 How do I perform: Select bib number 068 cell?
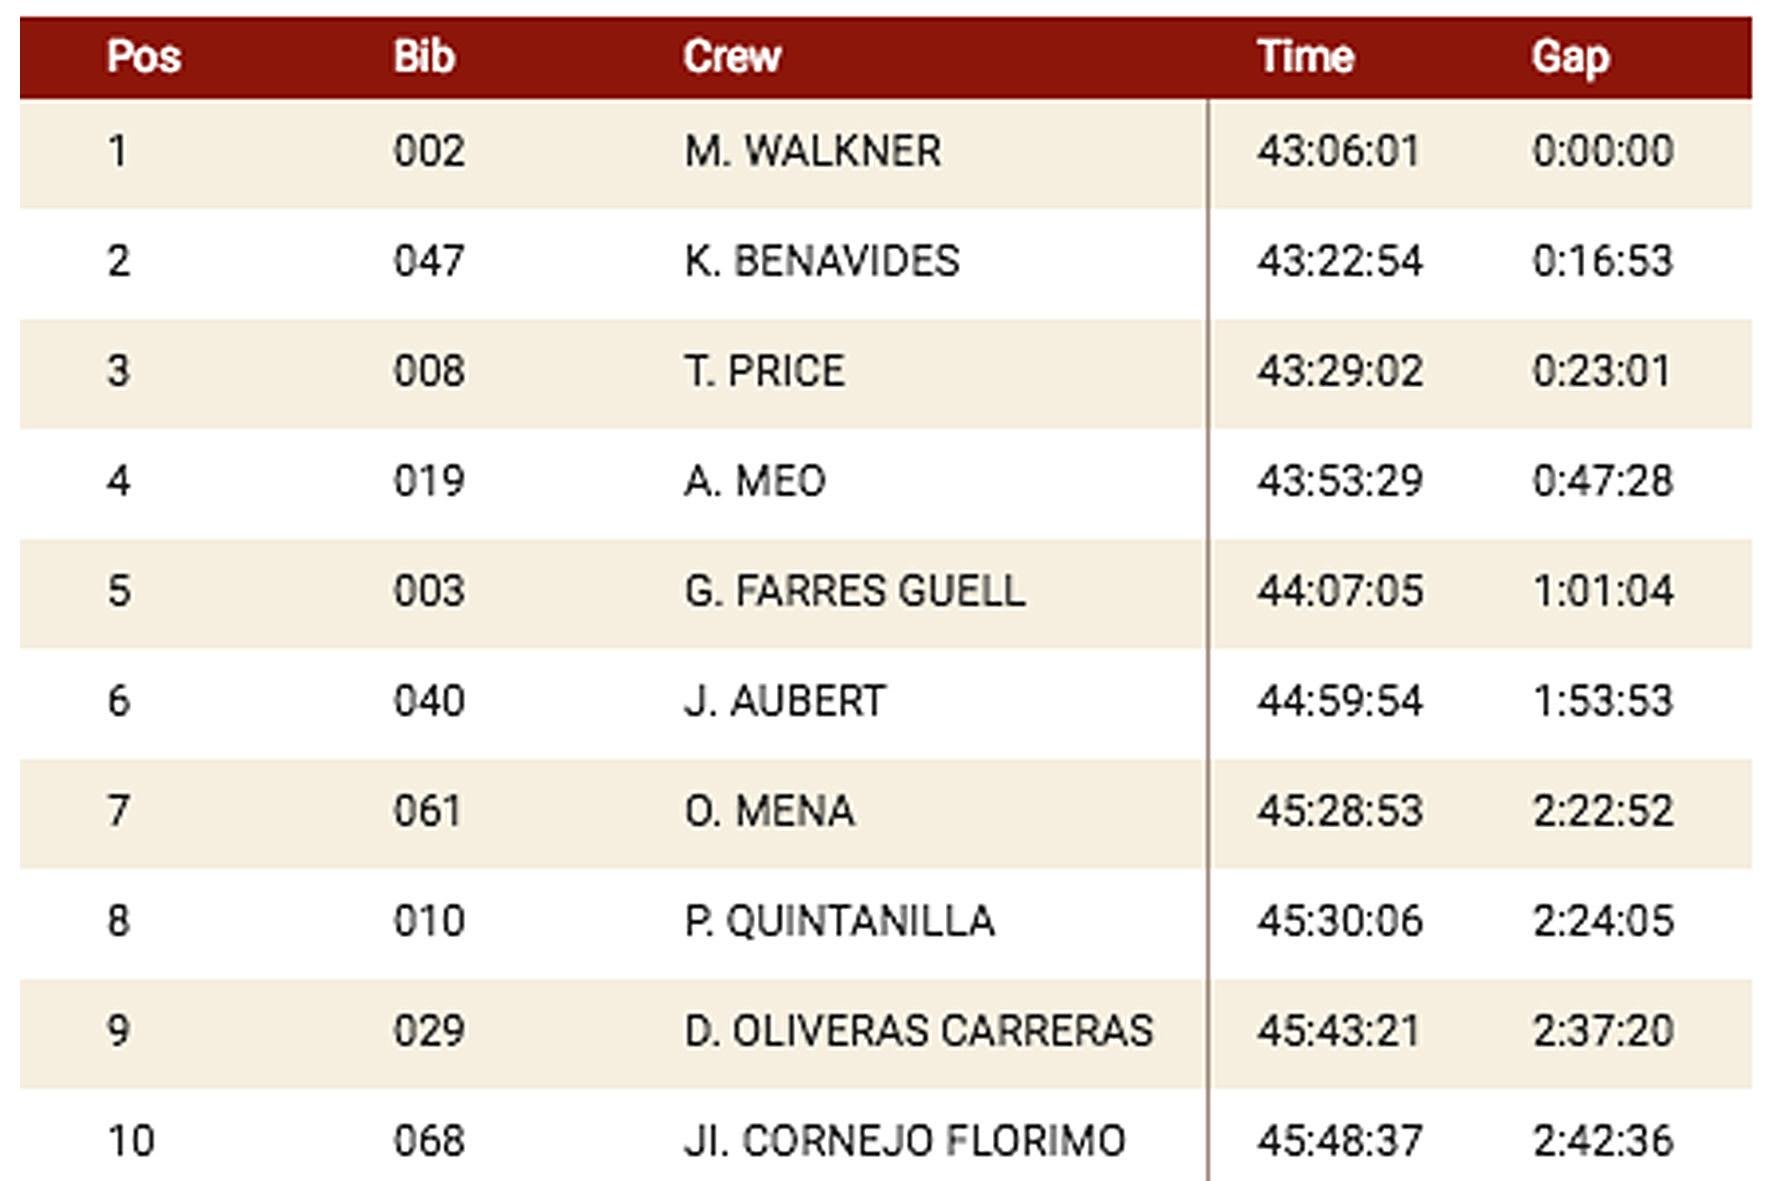(429, 1142)
